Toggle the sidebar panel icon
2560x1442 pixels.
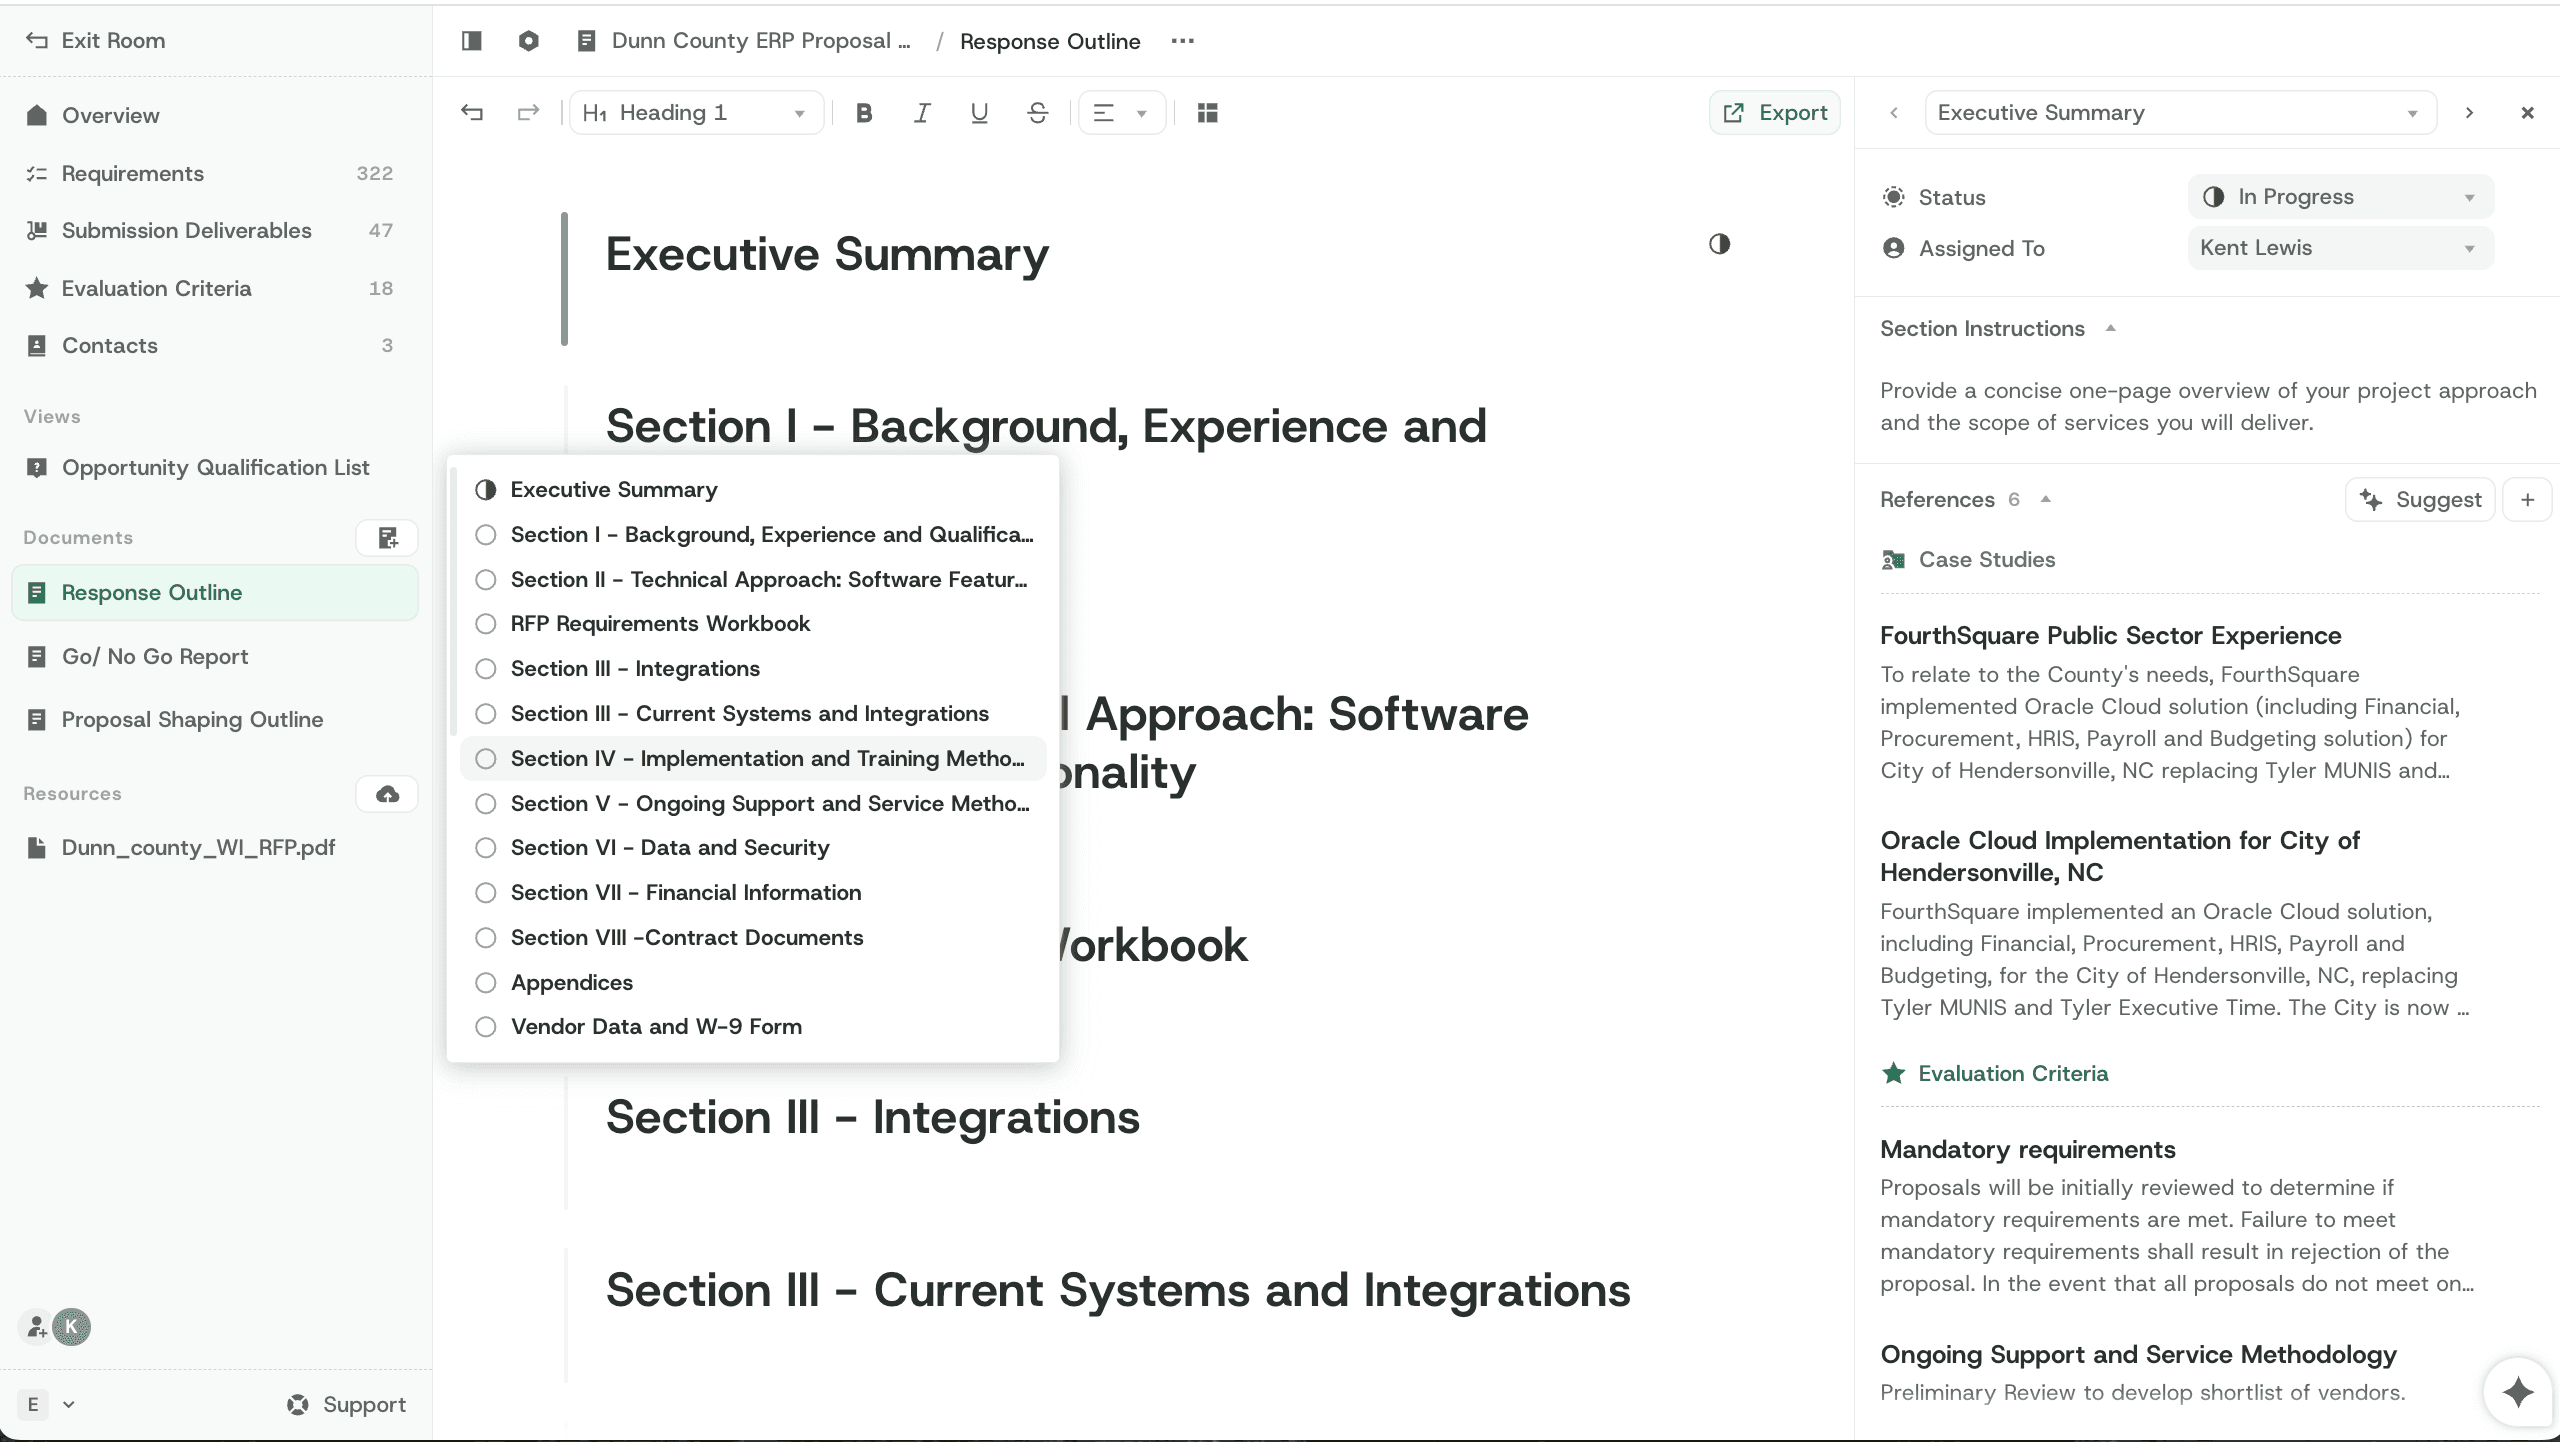pos(471,41)
